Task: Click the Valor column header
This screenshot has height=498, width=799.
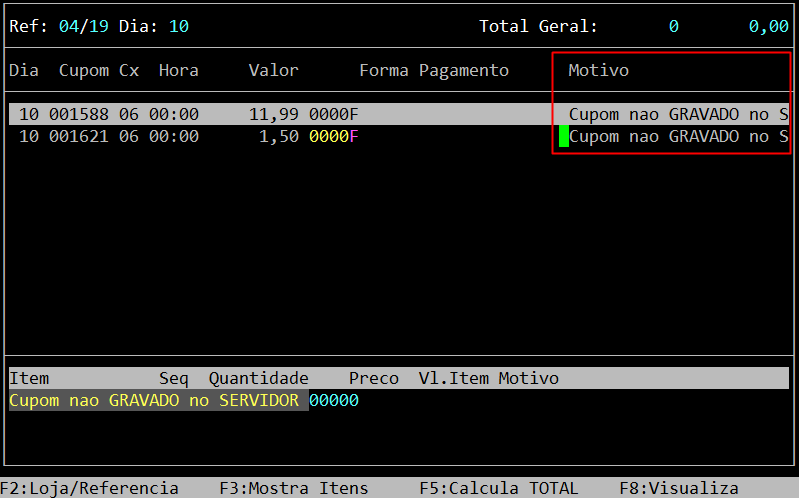Action: 273,70
